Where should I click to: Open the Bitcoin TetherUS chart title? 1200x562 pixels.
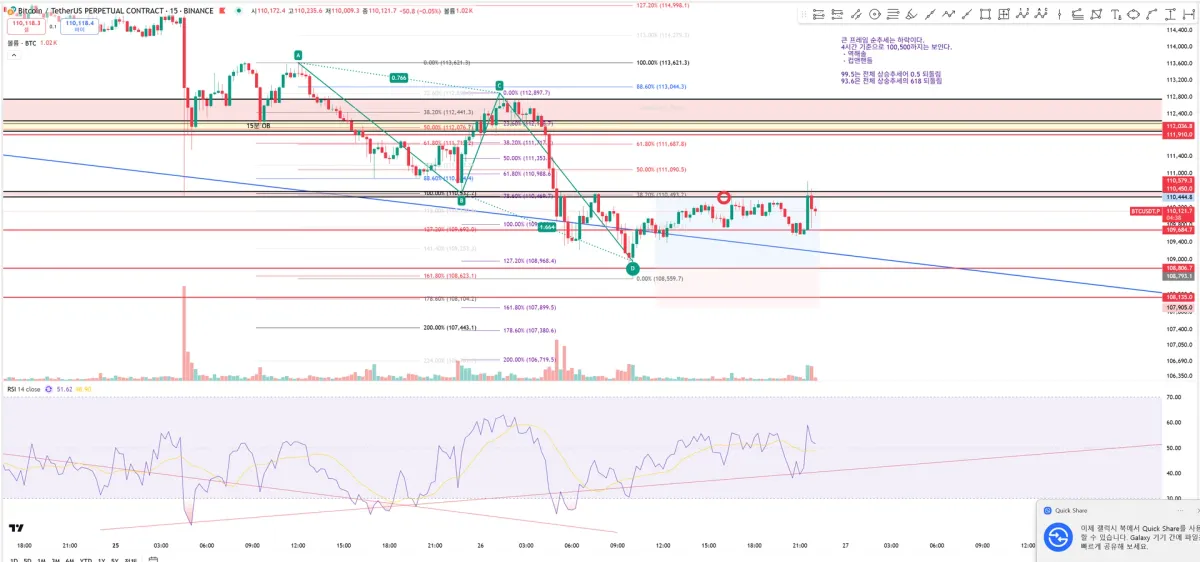[115, 11]
